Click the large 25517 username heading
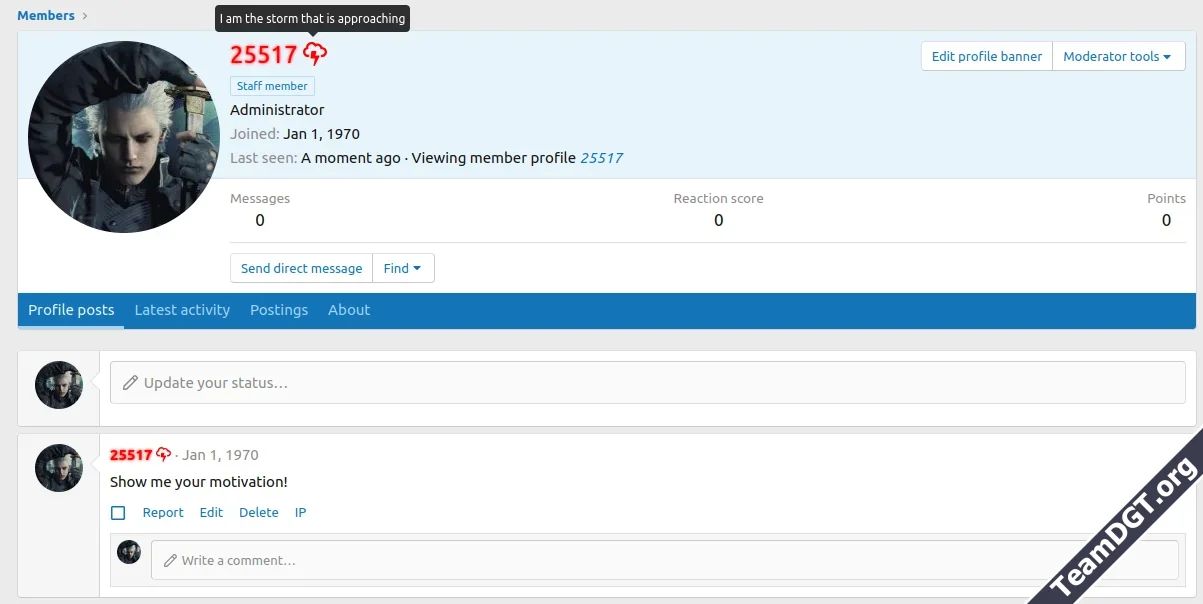 (x=264, y=54)
